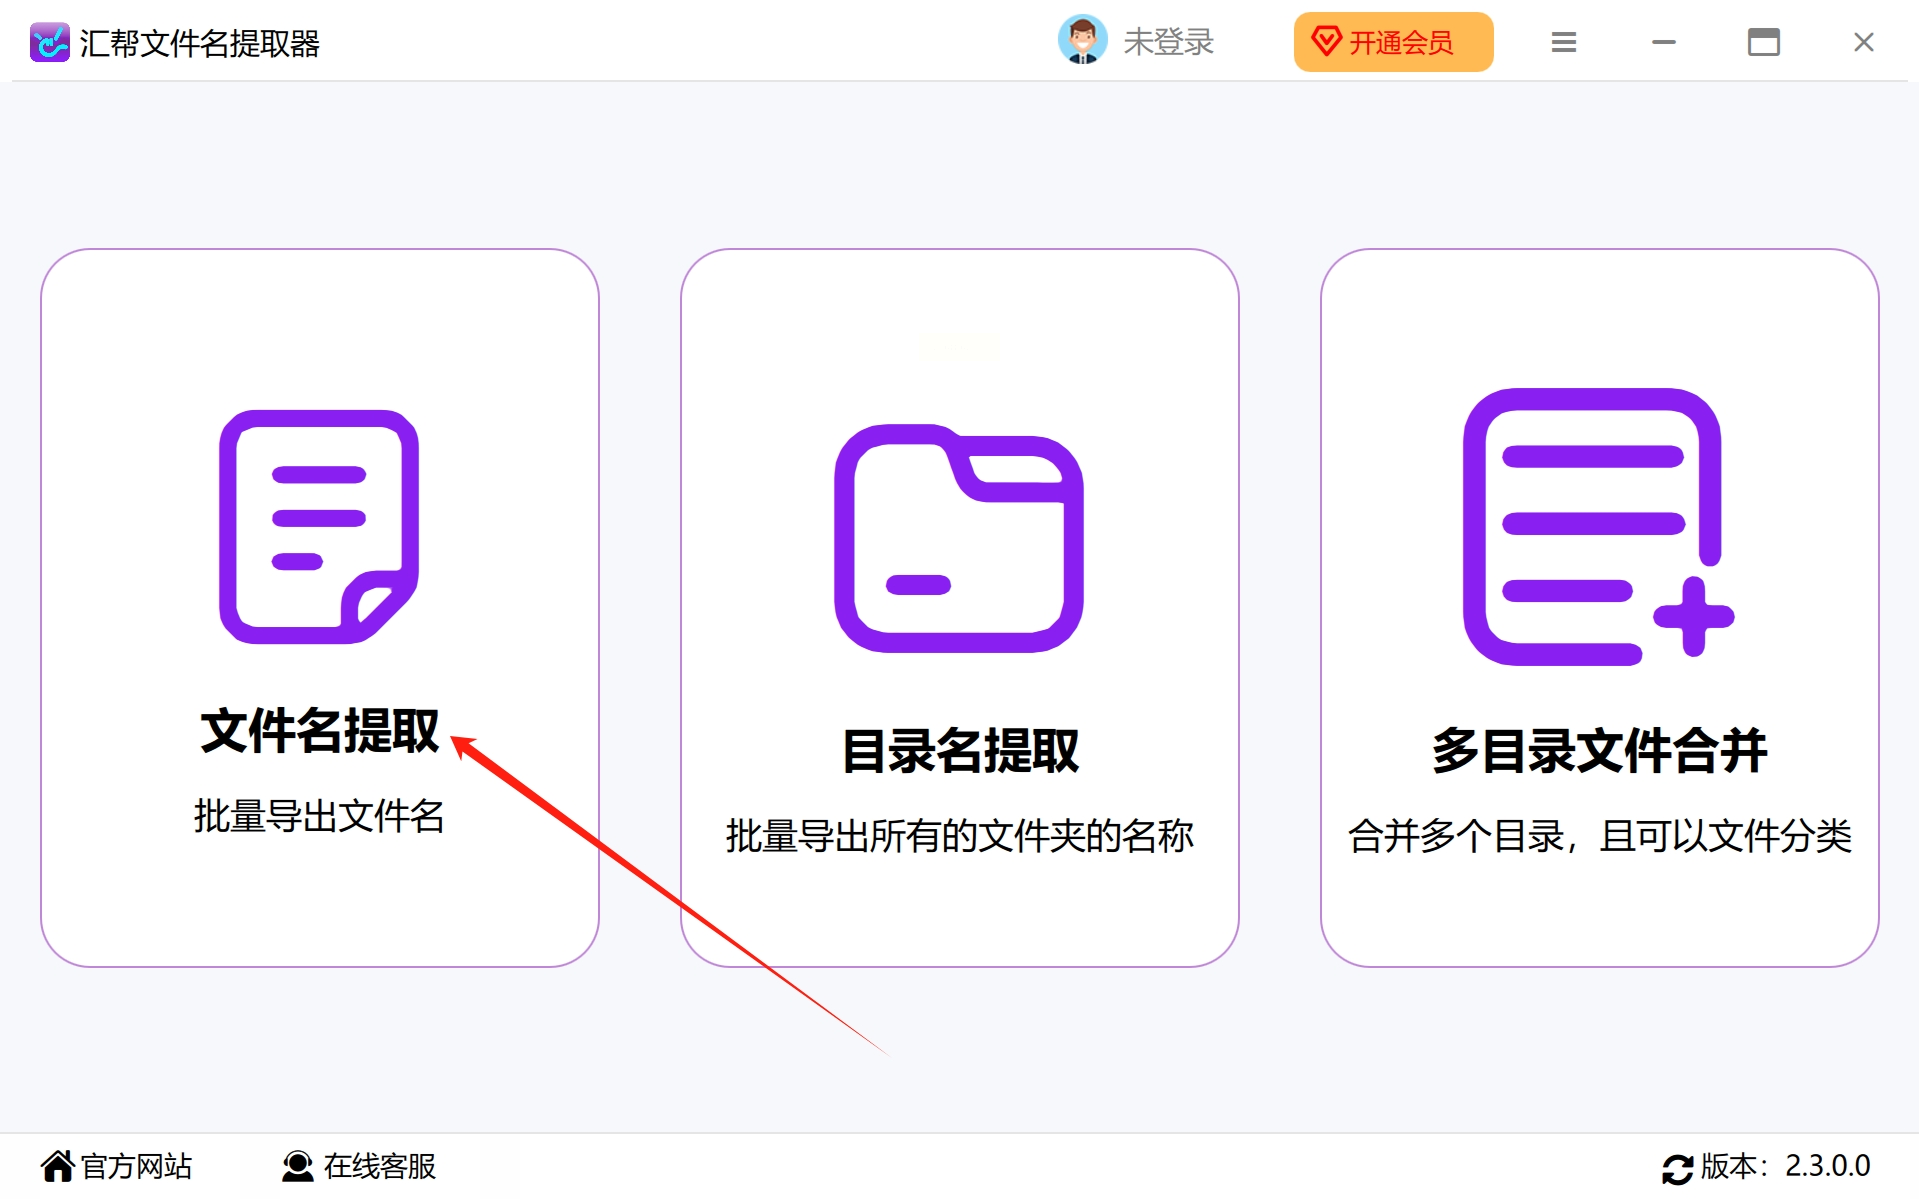Open the file name extraction document icon
This screenshot has height=1199, width=1919.
(319, 526)
